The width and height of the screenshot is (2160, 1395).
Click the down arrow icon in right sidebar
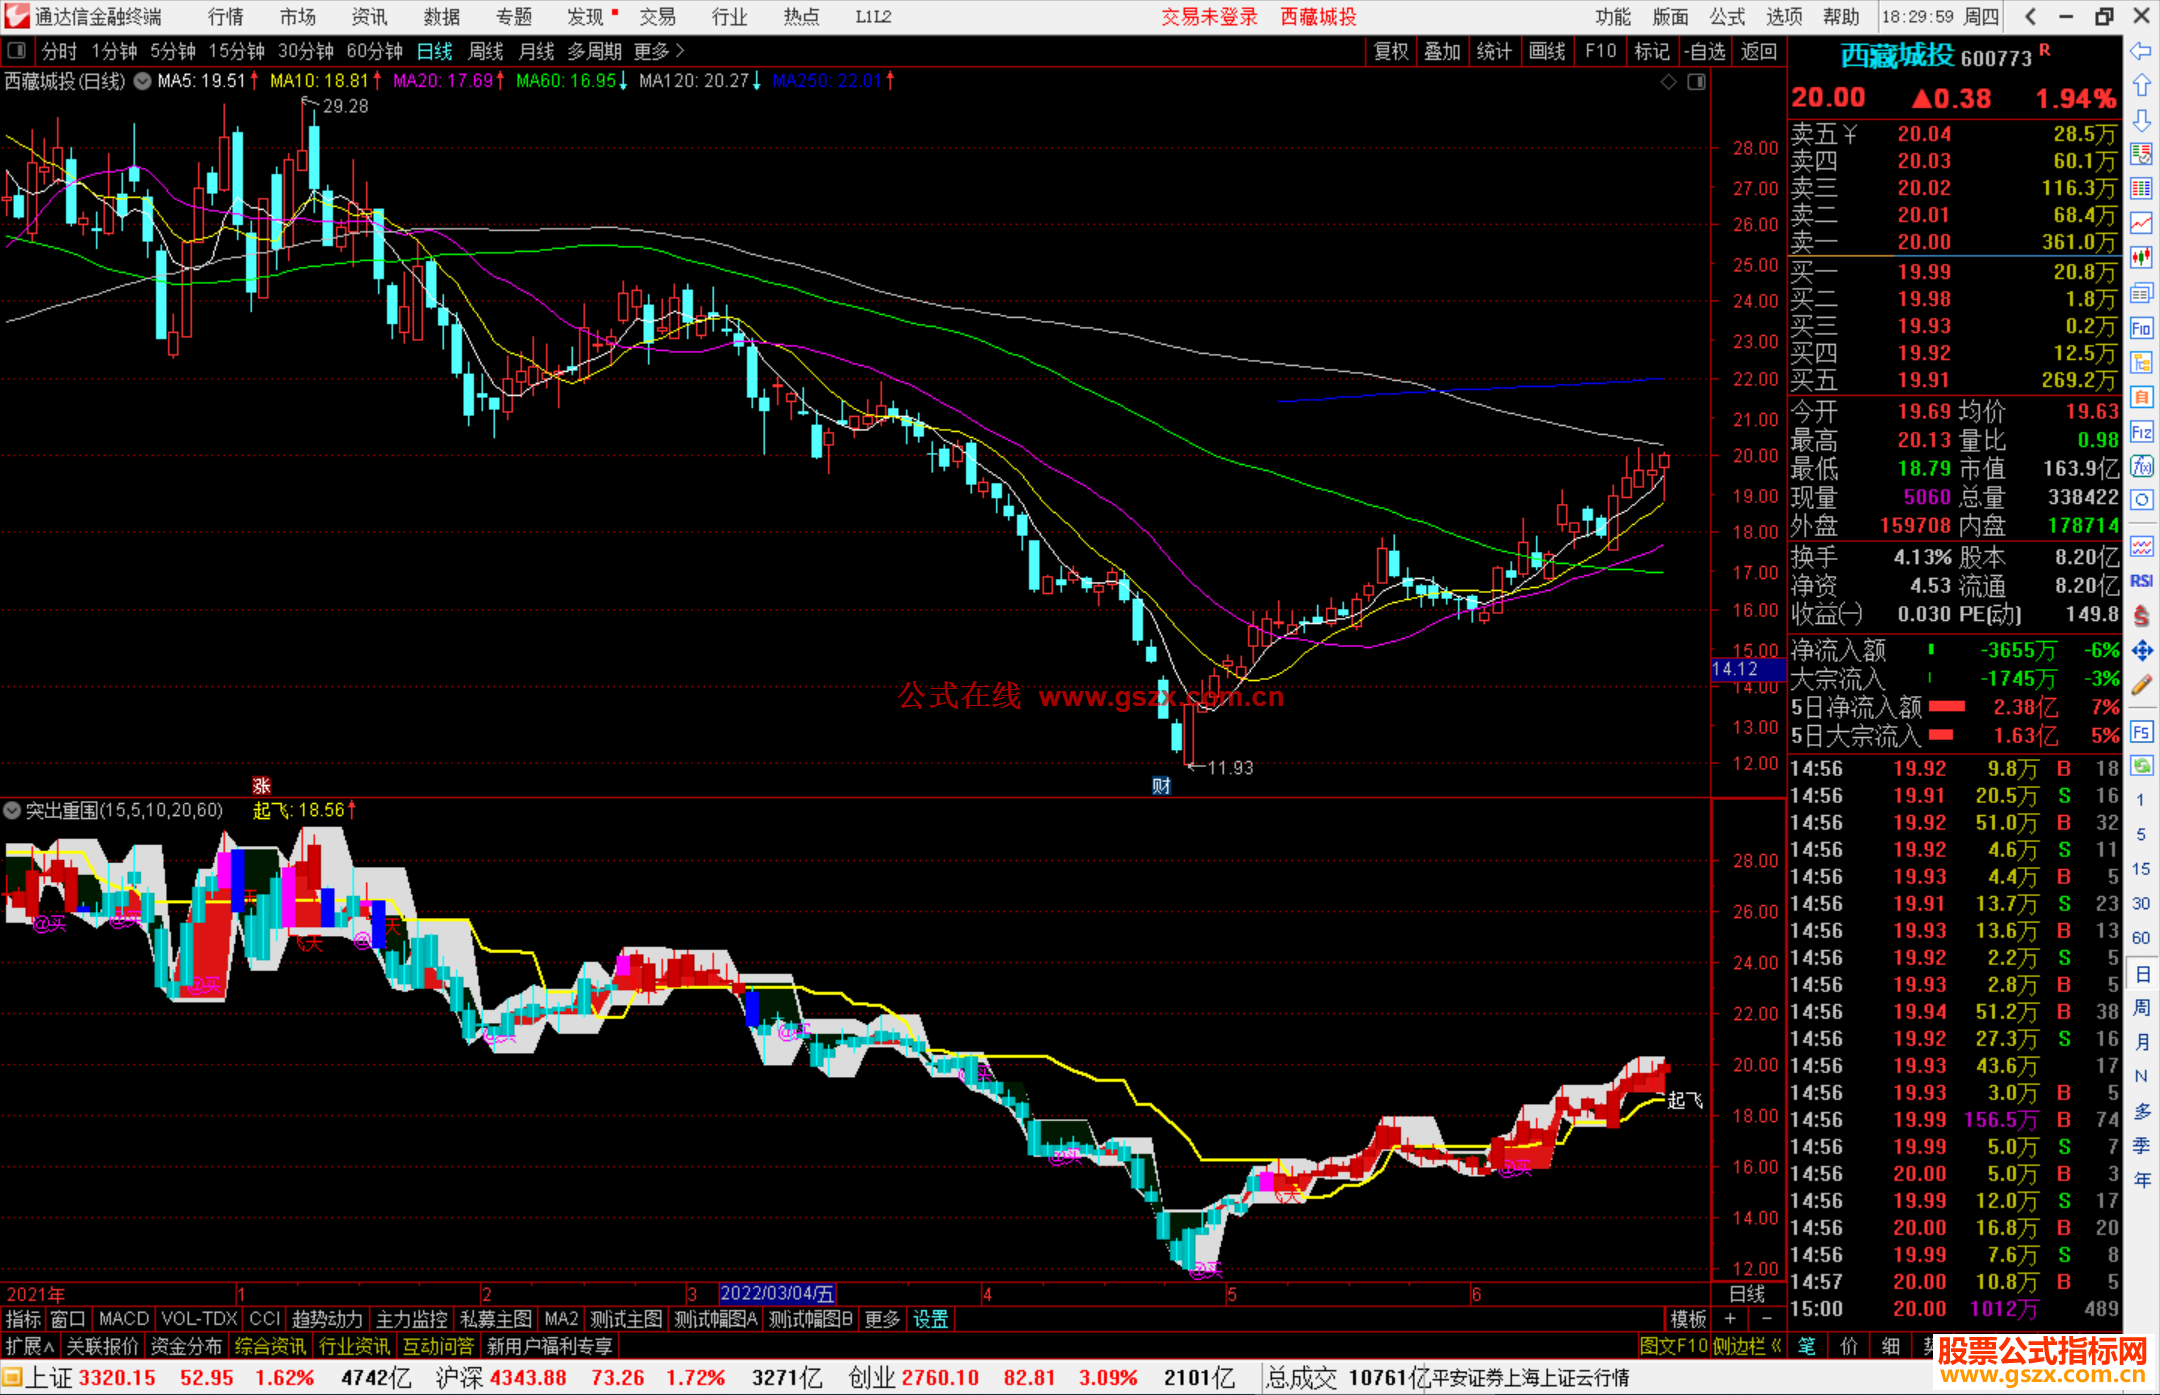[2141, 121]
